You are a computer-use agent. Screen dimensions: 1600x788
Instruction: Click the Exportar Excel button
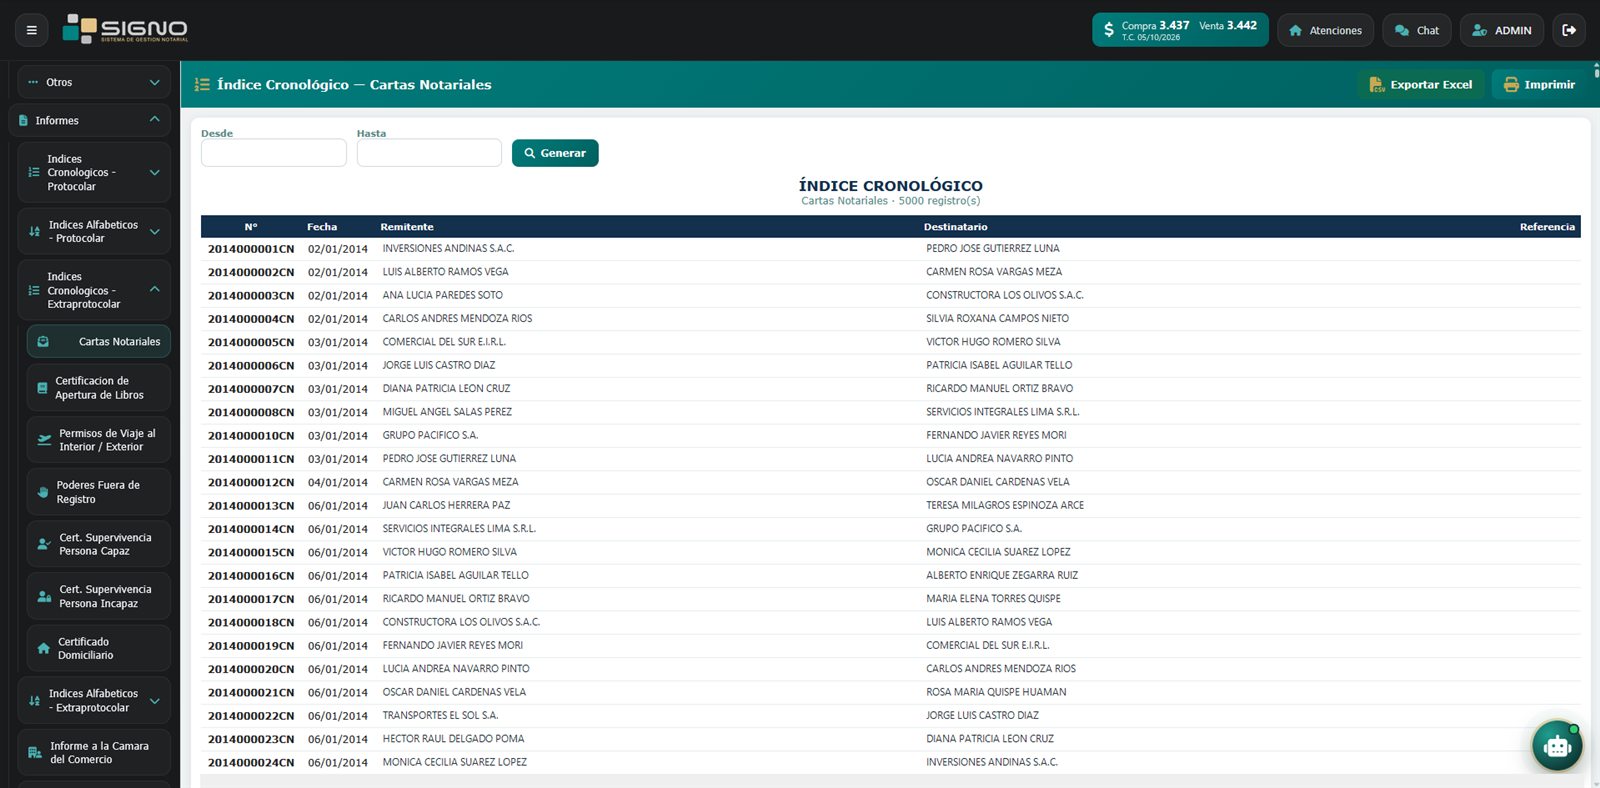coord(1421,85)
